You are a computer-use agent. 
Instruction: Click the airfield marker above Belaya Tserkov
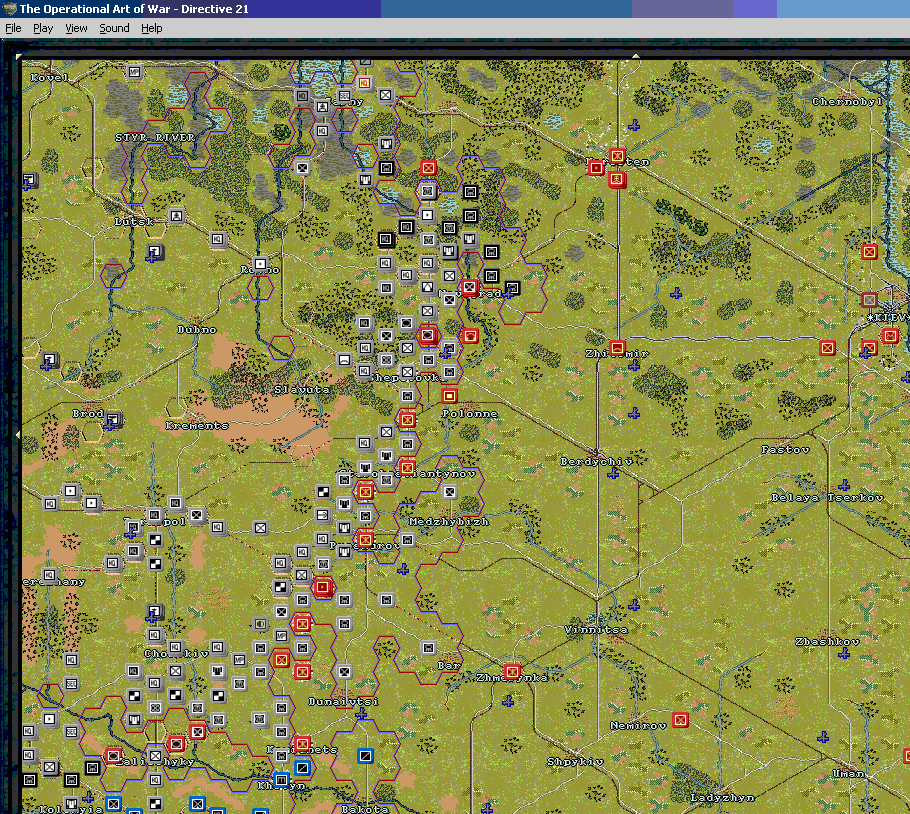844,485
